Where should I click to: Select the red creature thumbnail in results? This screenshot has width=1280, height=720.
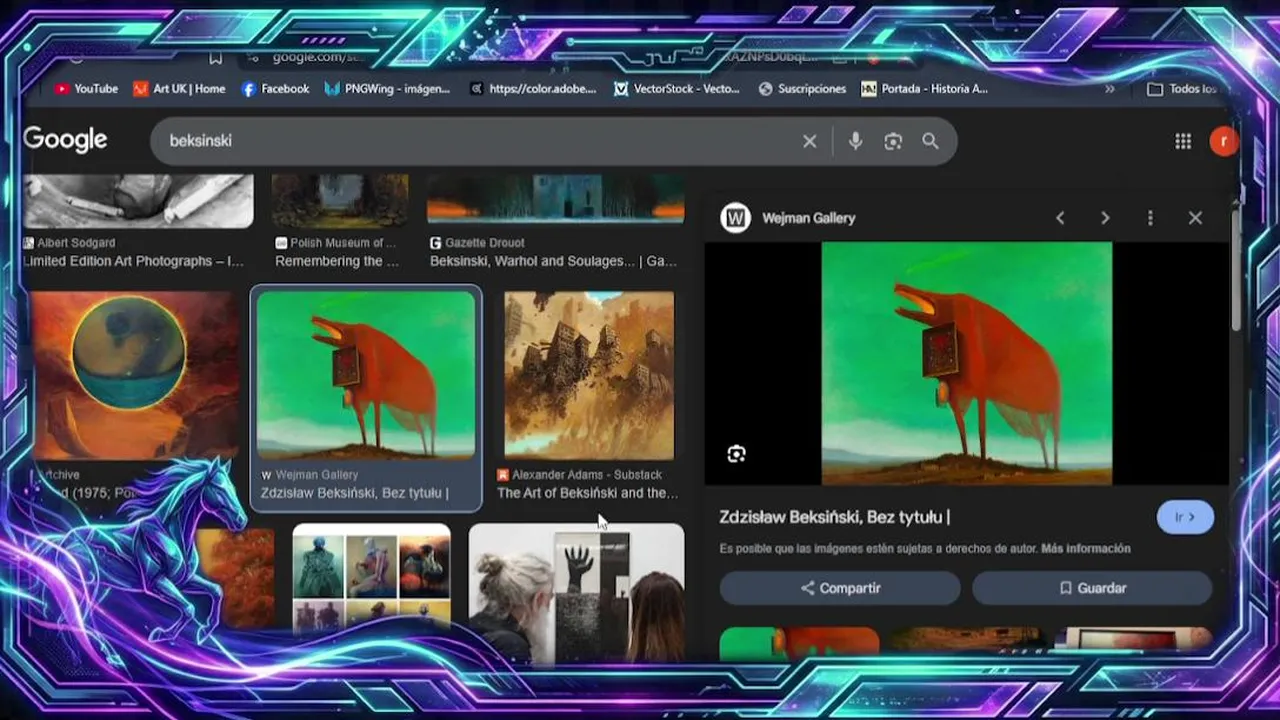(366, 375)
